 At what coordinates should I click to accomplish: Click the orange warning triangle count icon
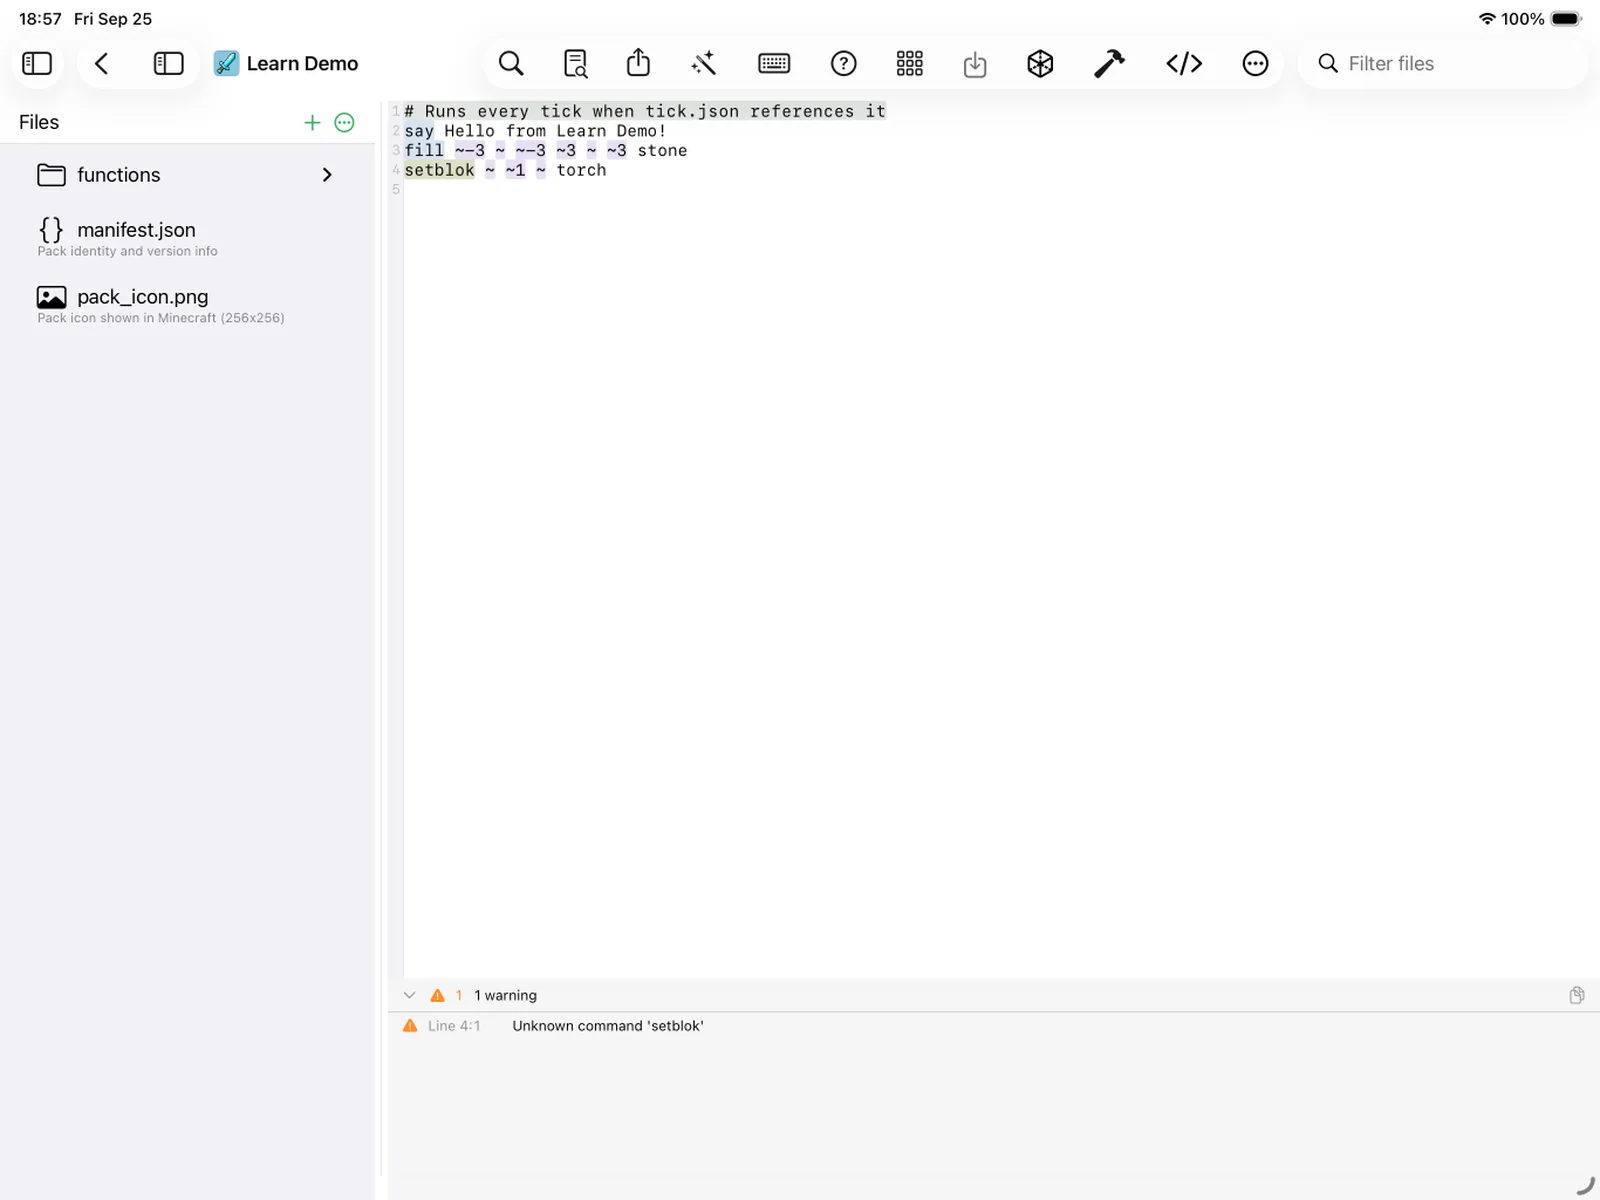tap(437, 995)
